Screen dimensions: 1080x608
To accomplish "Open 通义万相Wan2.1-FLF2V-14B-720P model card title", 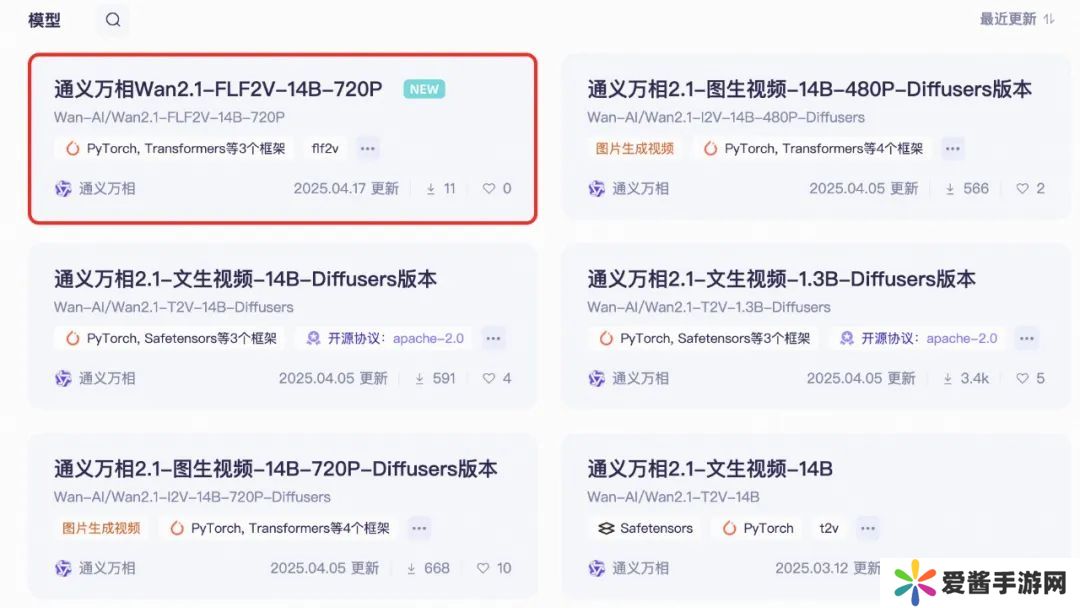I will tap(218, 89).
